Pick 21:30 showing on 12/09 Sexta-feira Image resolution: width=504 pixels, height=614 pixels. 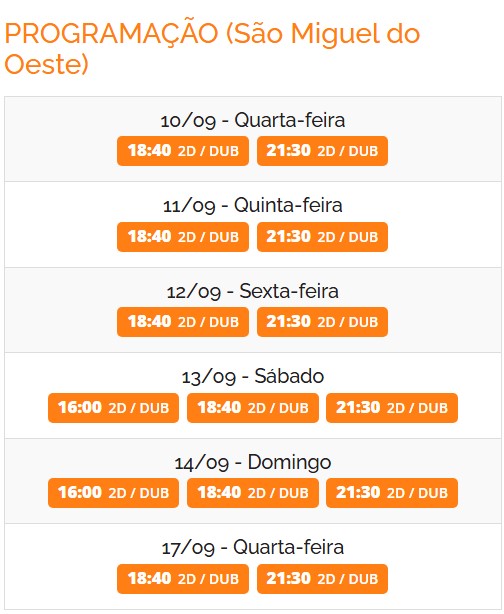click(322, 322)
